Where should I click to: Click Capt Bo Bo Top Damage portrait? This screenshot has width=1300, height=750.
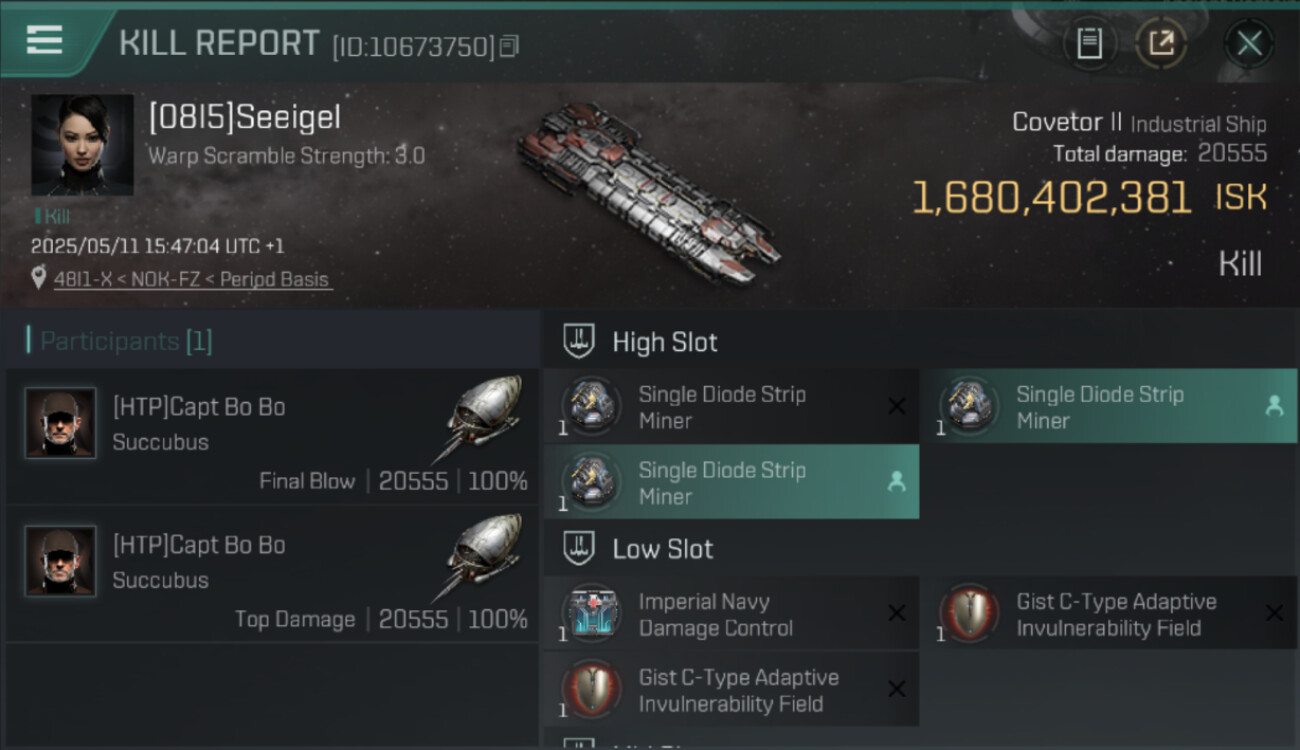click(x=60, y=561)
